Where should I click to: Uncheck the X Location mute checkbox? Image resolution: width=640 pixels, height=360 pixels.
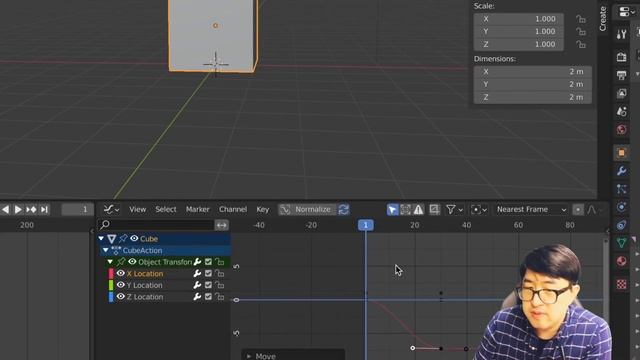coord(208,273)
